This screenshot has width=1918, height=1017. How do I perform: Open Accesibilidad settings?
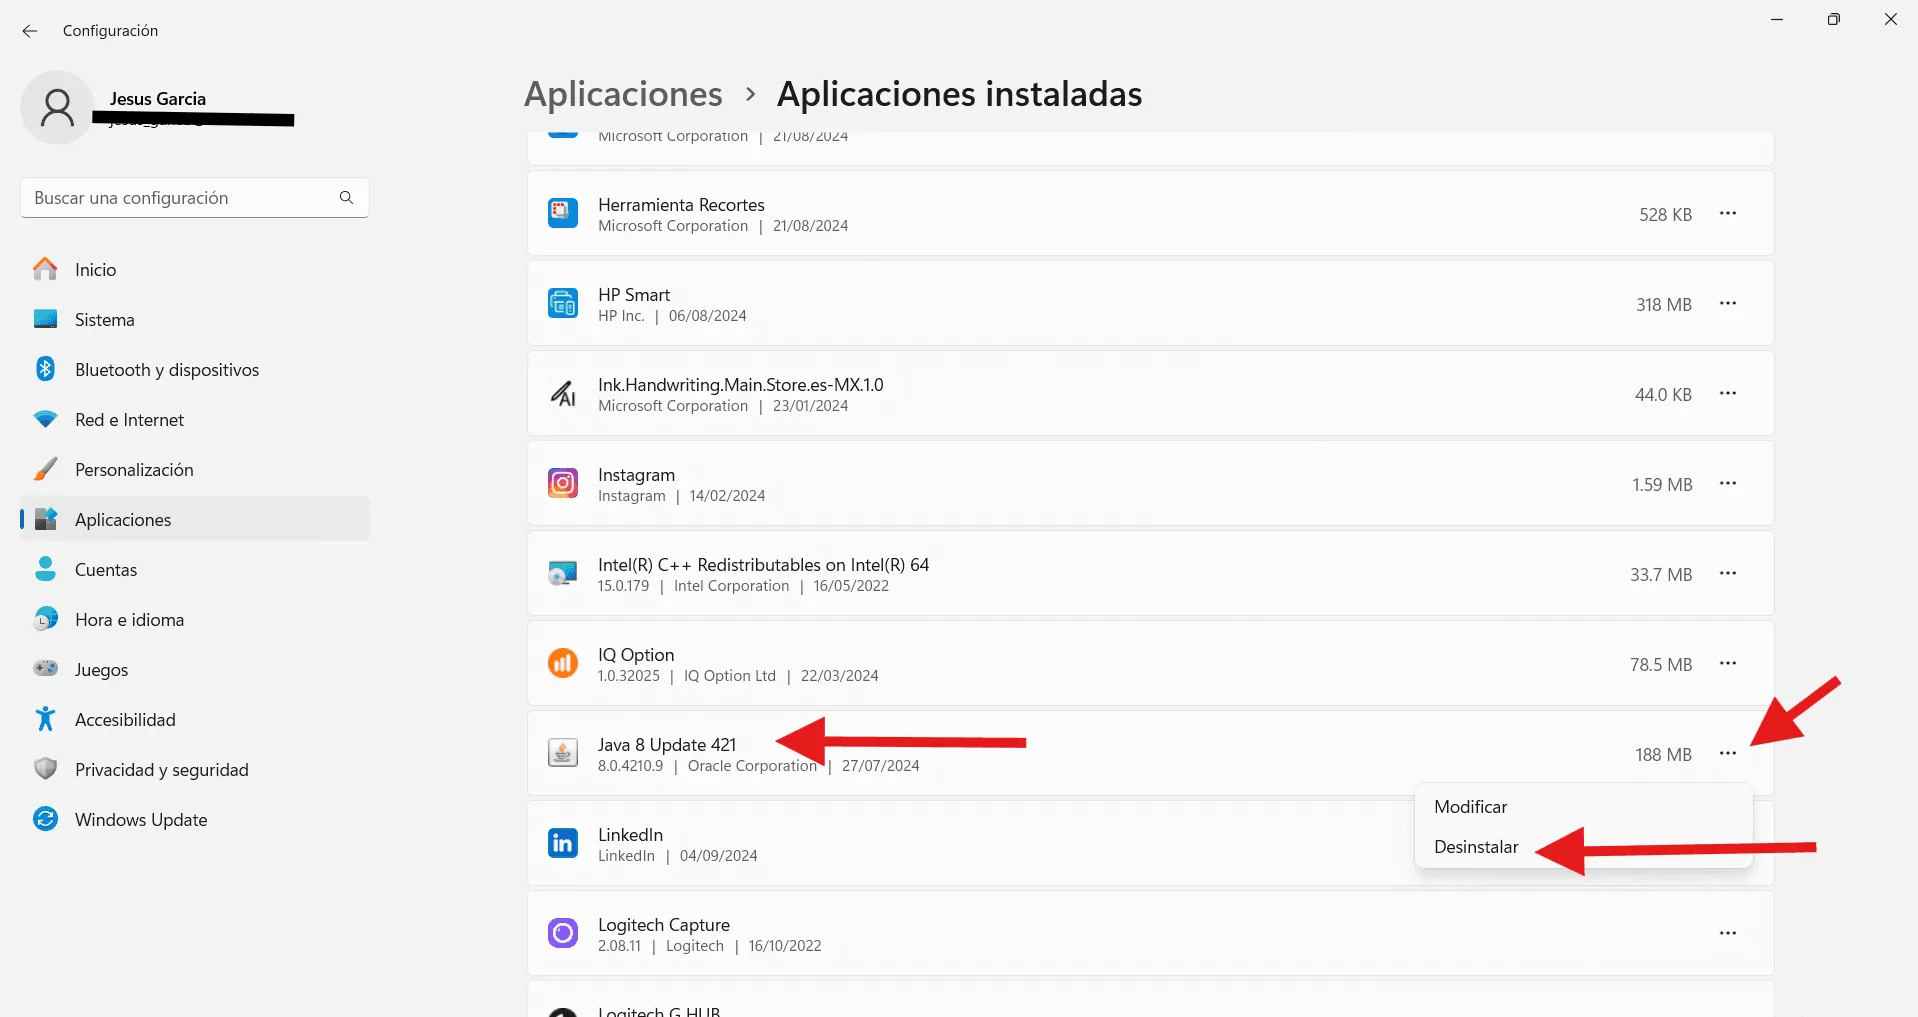(x=125, y=720)
